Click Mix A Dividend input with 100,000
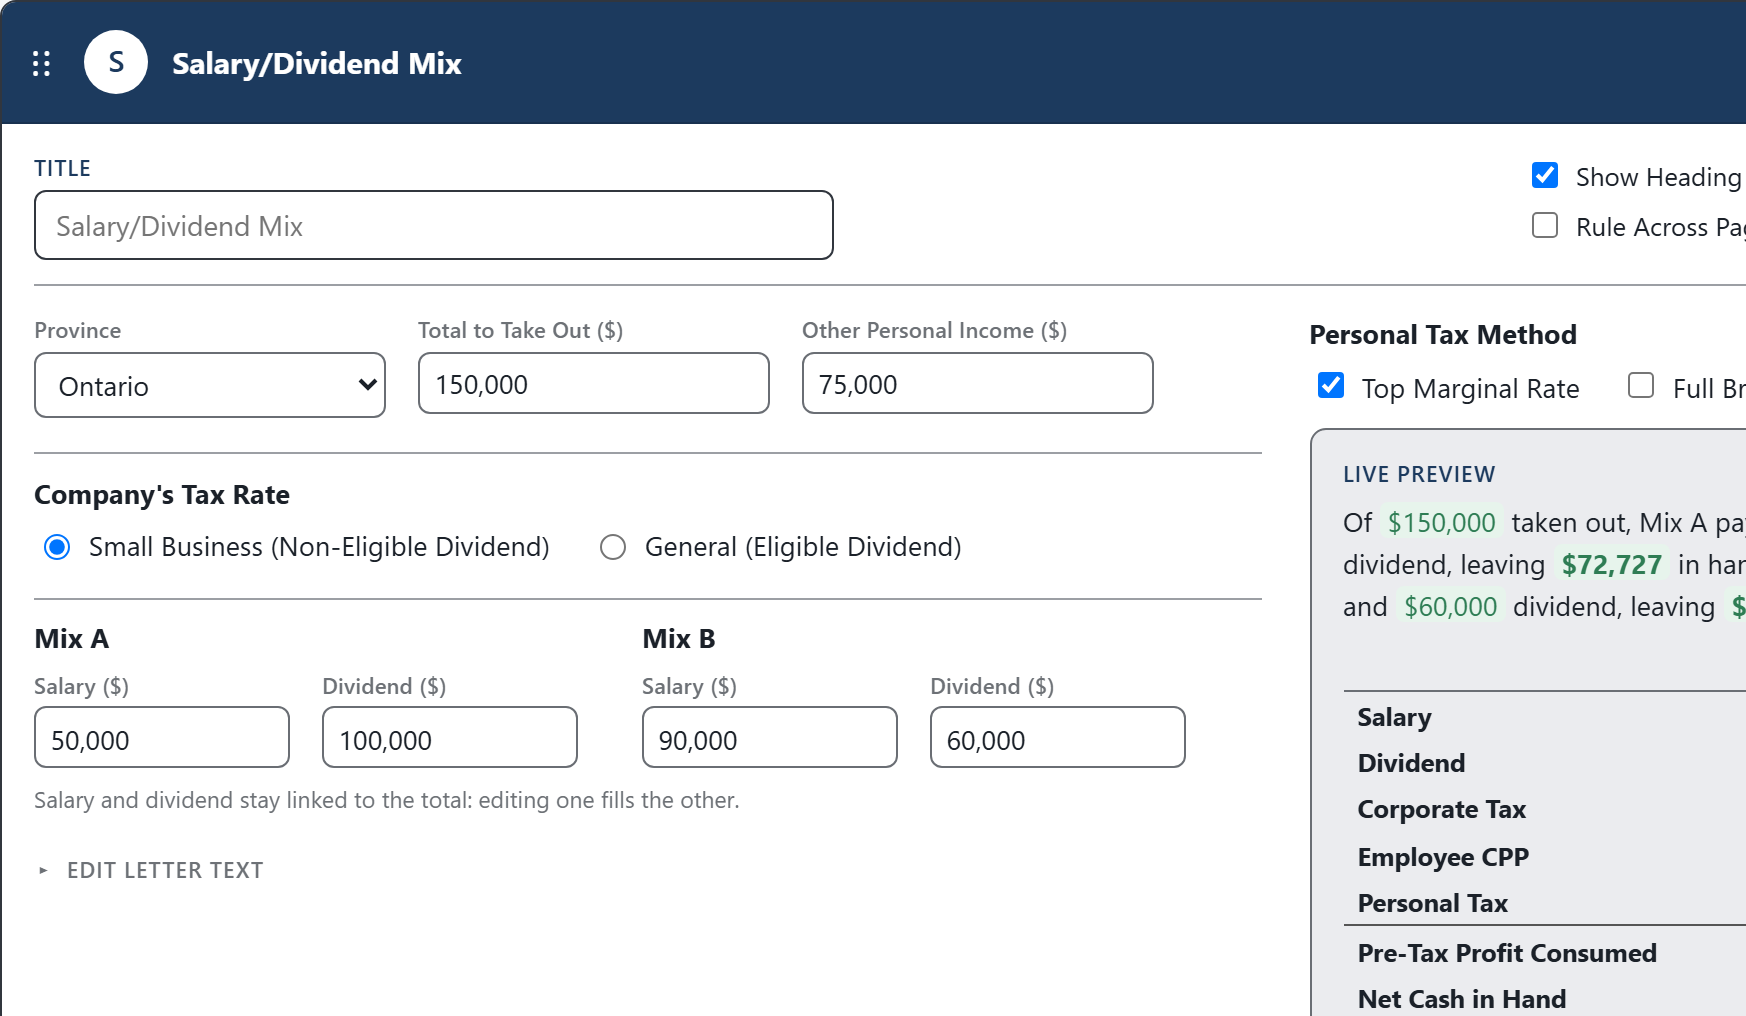Image resolution: width=1746 pixels, height=1016 pixels. pos(450,737)
